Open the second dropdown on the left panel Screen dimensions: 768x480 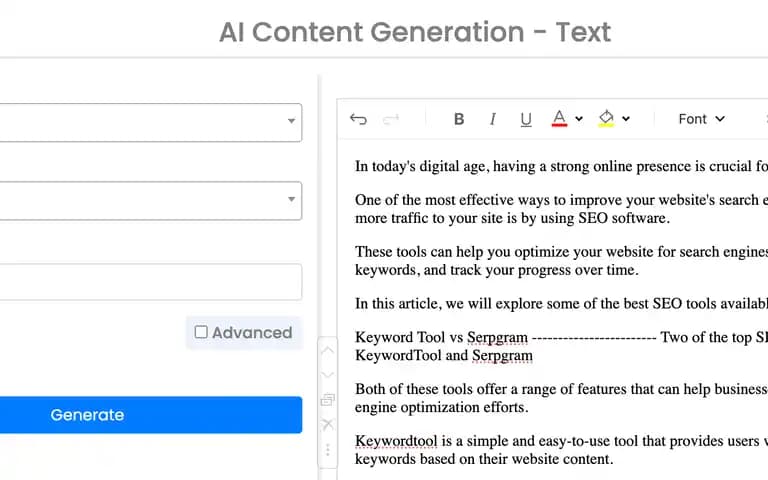(x=151, y=201)
